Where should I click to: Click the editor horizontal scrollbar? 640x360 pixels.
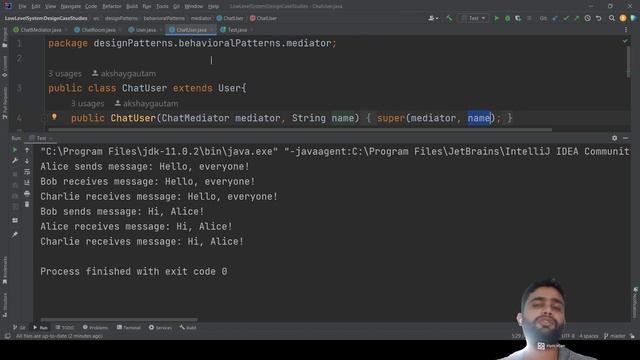300,130
